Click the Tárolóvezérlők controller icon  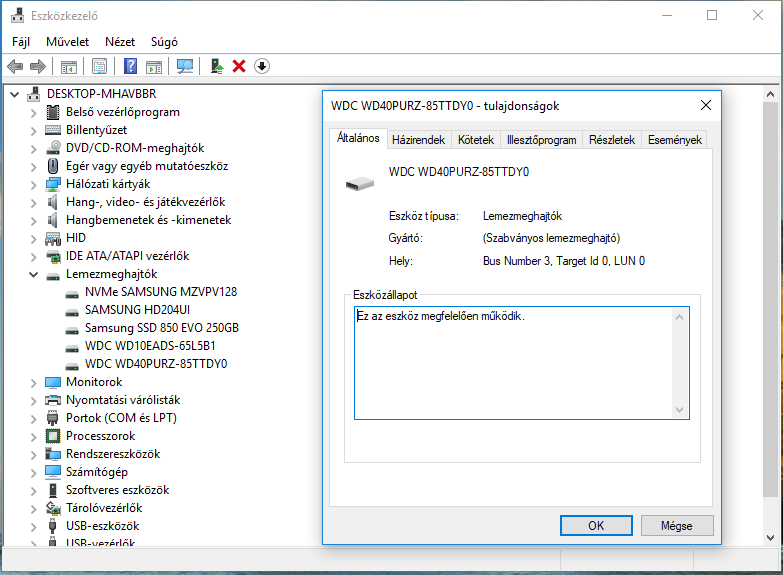(53, 508)
